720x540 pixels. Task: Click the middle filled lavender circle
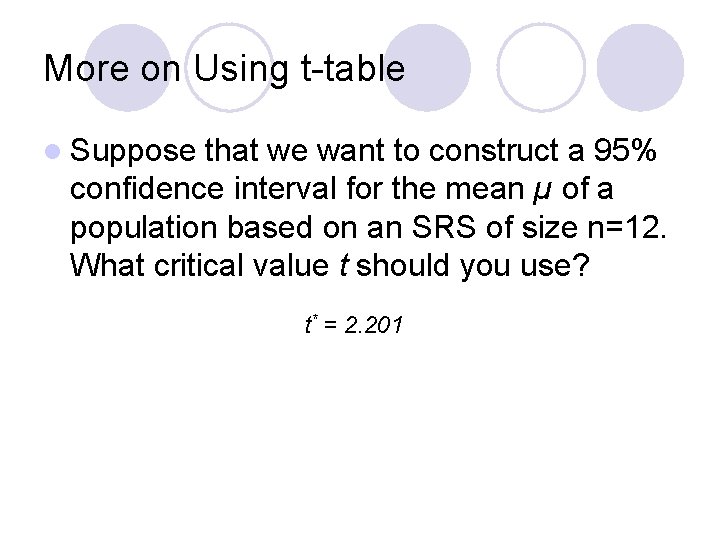[428, 68]
